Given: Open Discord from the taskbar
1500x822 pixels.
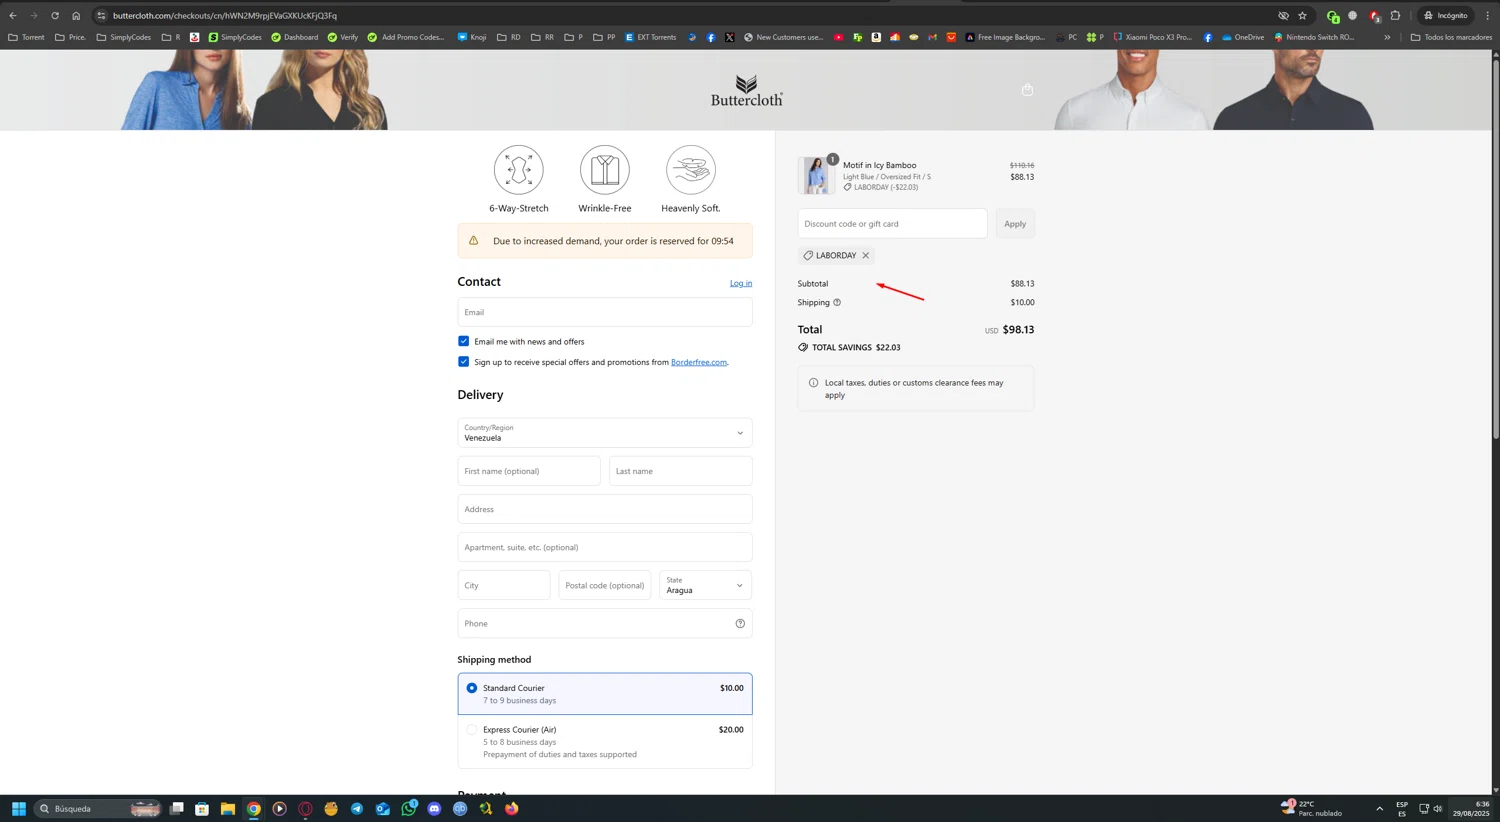Looking at the screenshot, I should coord(434,808).
